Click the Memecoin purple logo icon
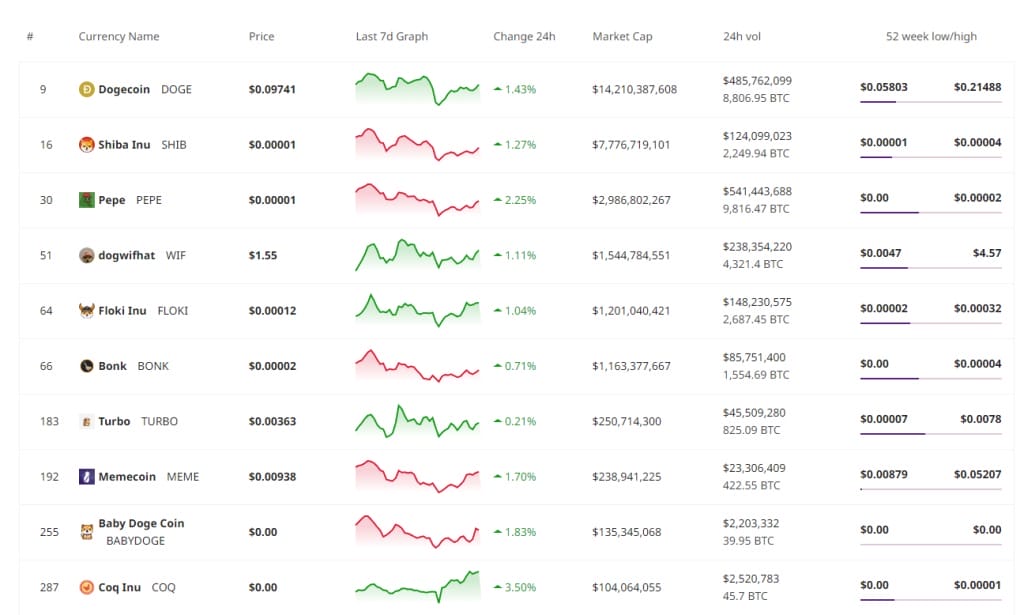The height and width of the screenshot is (615, 1024). (x=87, y=477)
